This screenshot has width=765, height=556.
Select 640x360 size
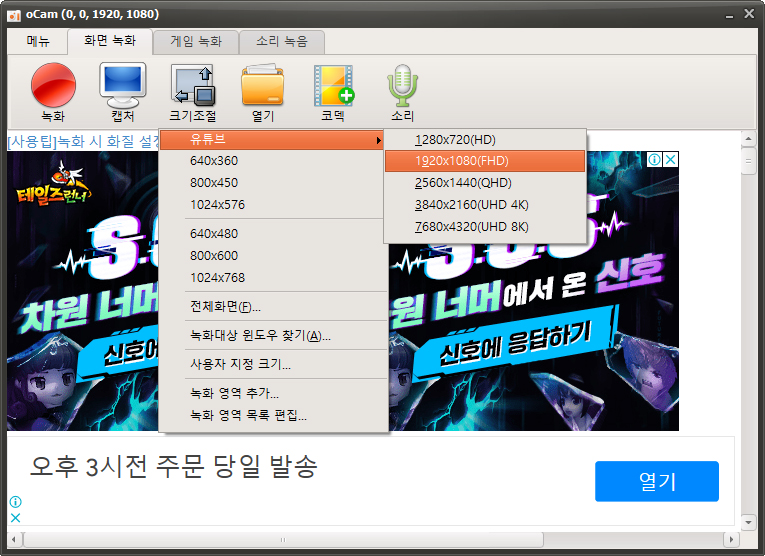pyautogui.click(x=272, y=160)
